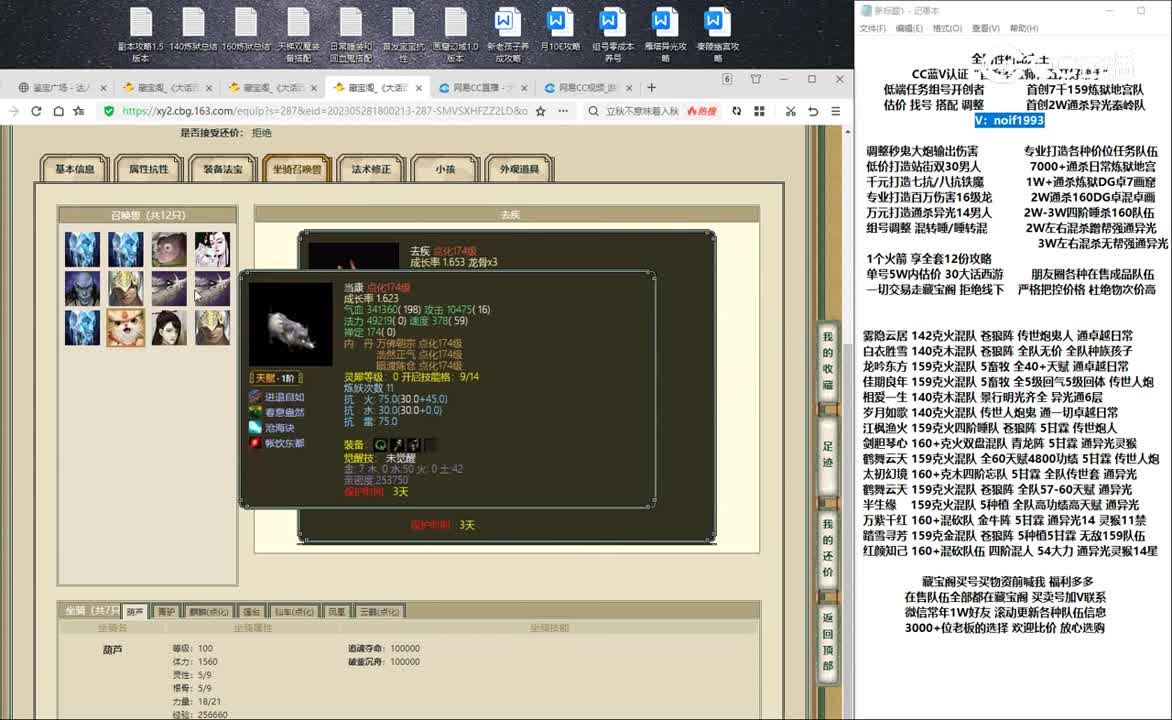
Task: Open the browser apps grid icon
Action: [x=759, y=111]
